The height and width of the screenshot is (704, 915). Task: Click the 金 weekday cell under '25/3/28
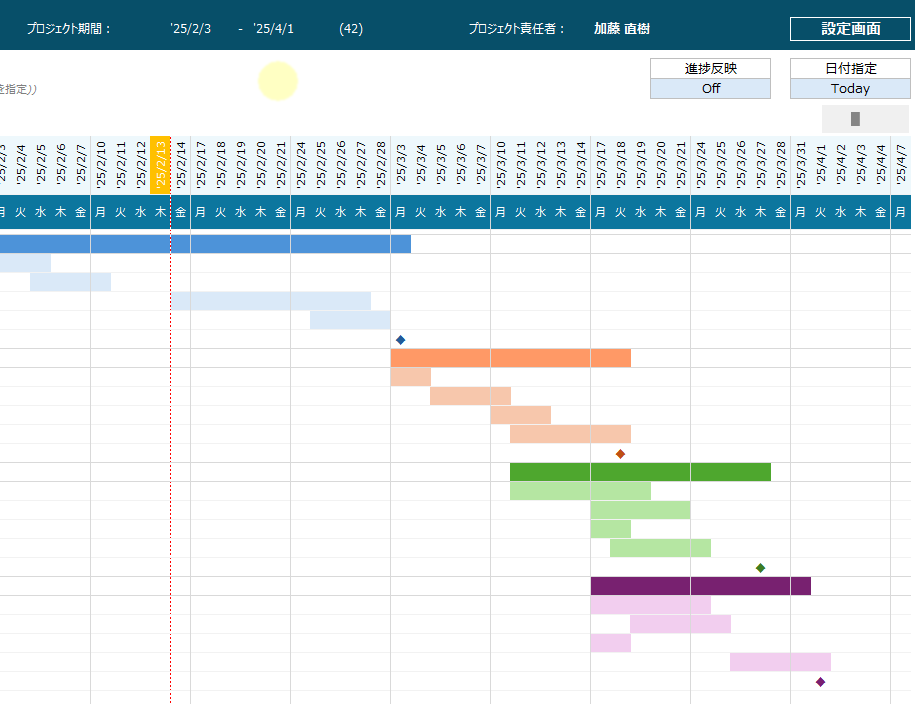point(781,212)
